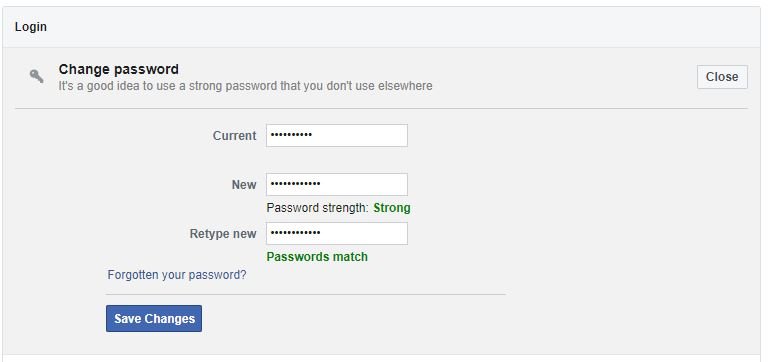Viewport: 778px width, 362px height.
Task: Click the green Passwords match message
Action: click(x=317, y=257)
